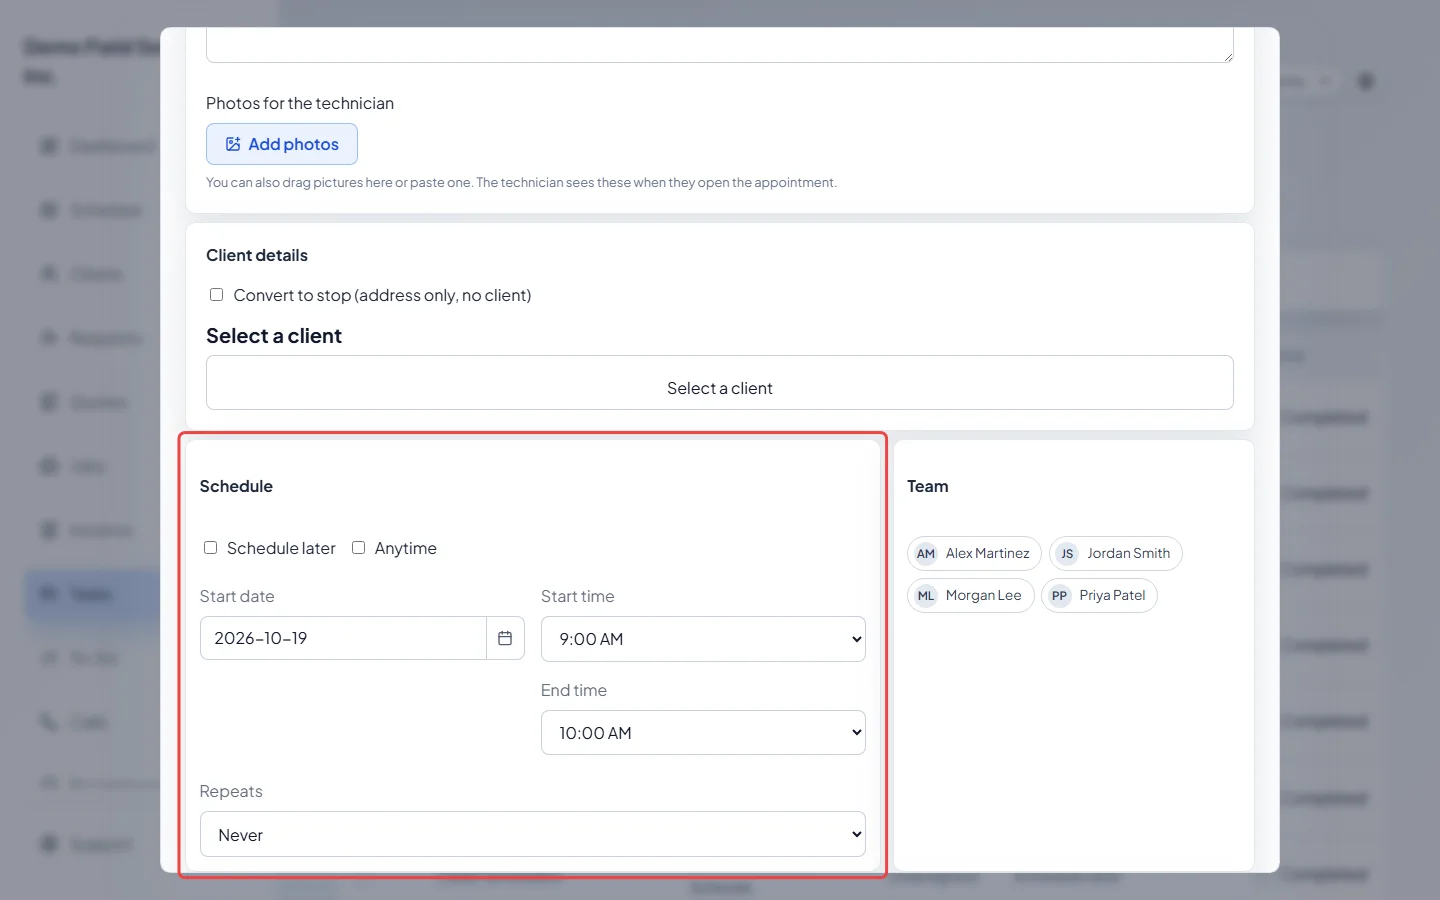Click the 'Start date' label
The width and height of the screenshot is (1440, 900).
point(237,596)
